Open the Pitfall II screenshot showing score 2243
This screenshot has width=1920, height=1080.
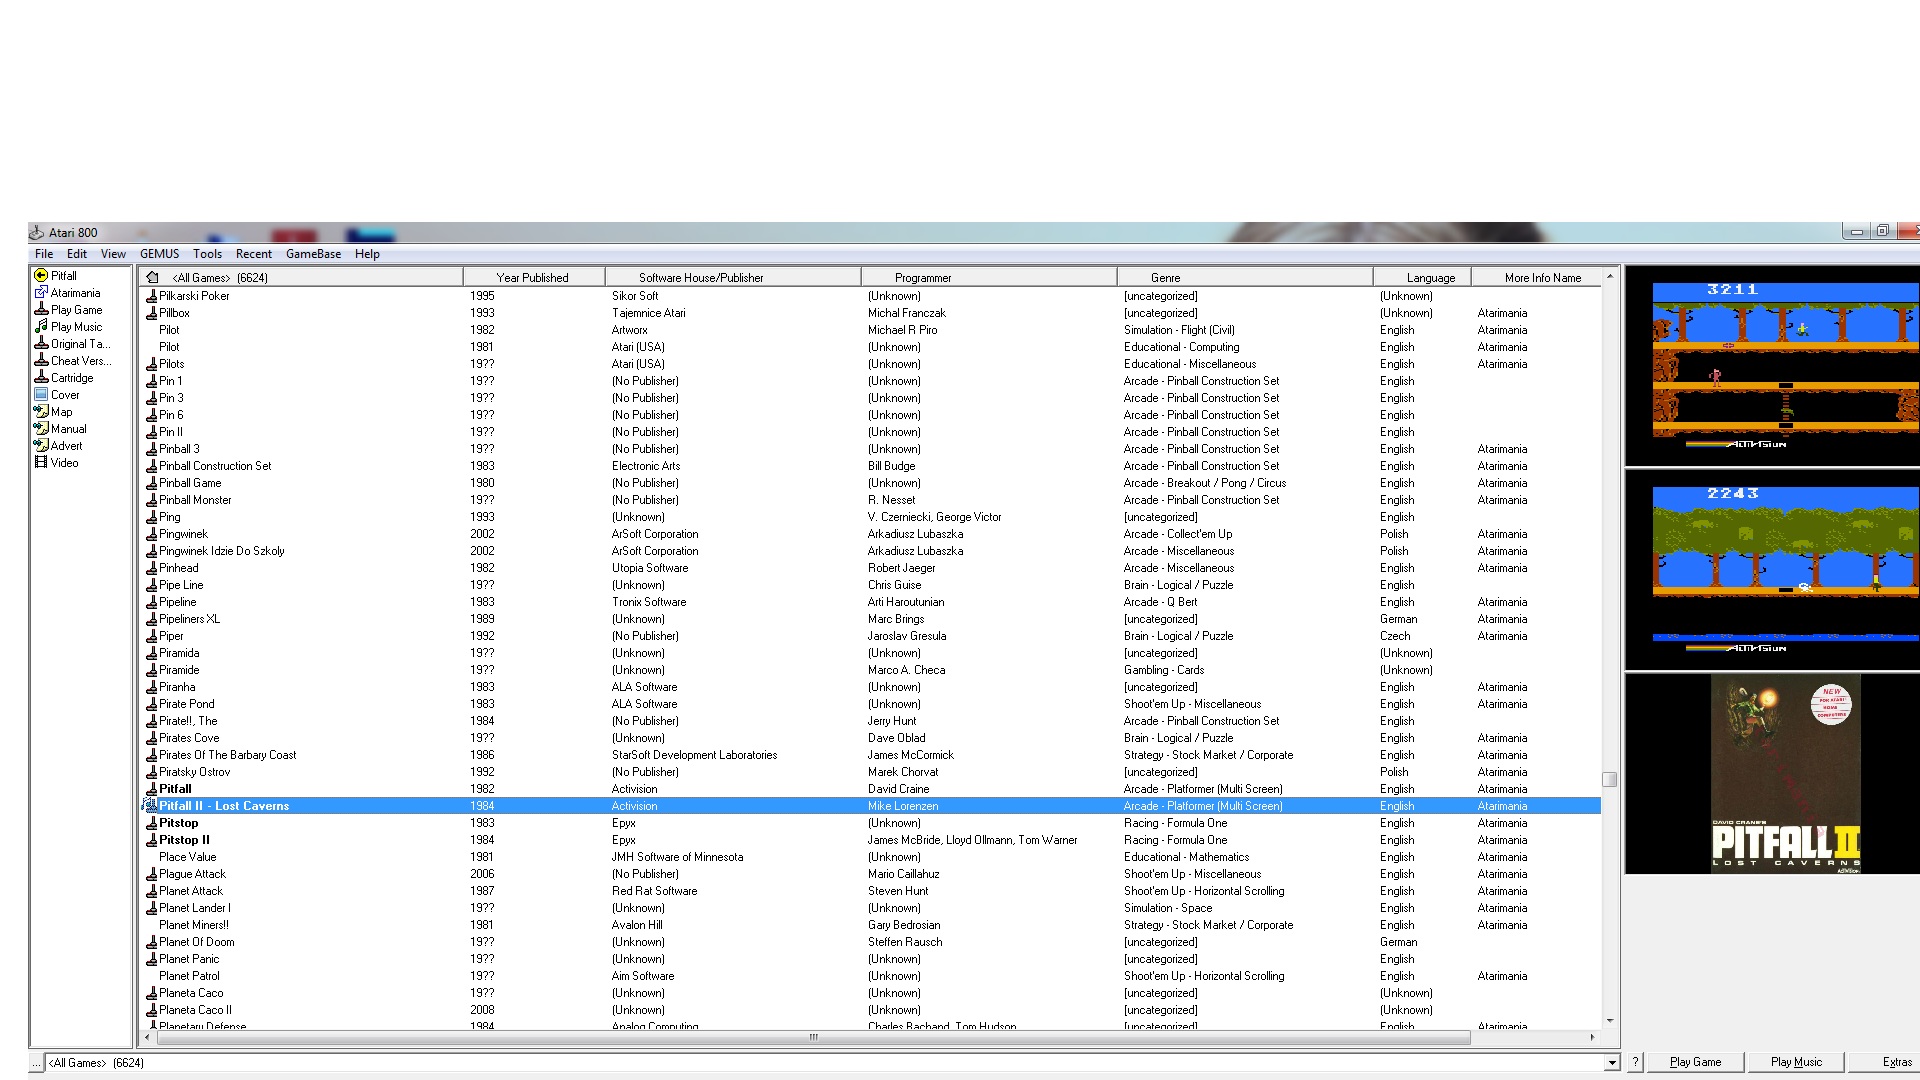(1772, 570)
